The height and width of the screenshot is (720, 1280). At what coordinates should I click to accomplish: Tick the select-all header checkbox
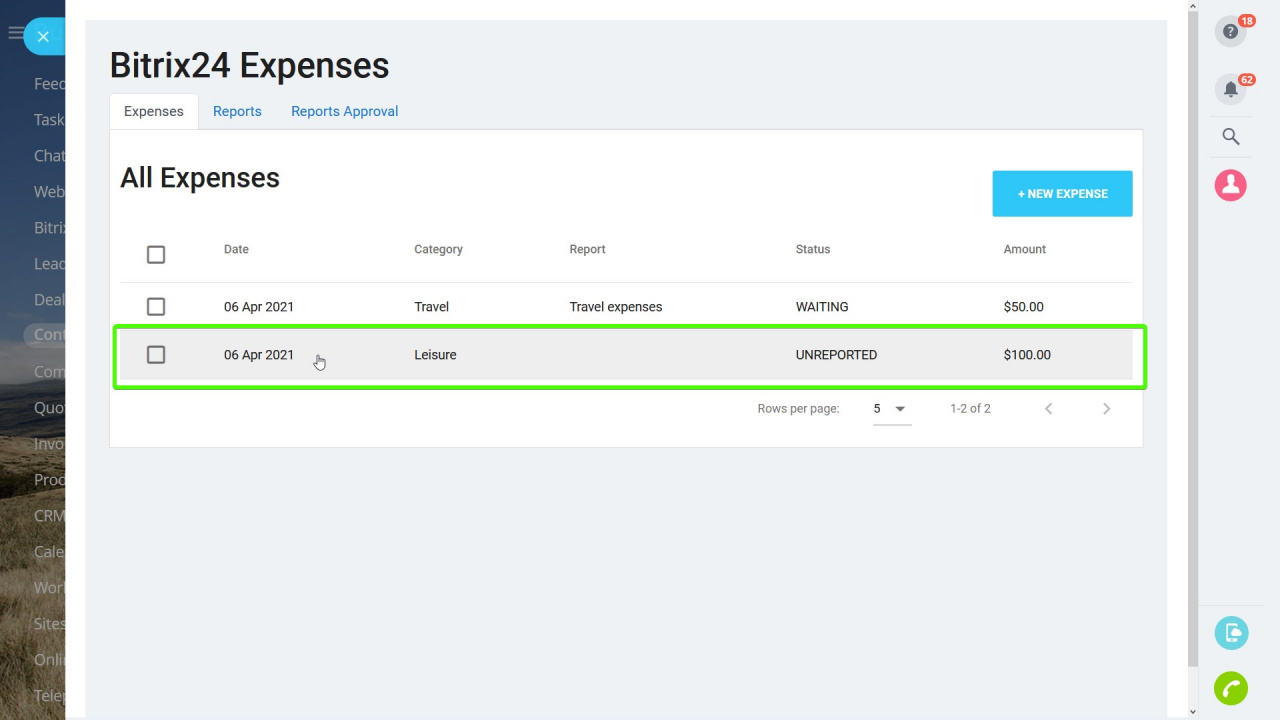pyautogui.click(x=156, y=255)
